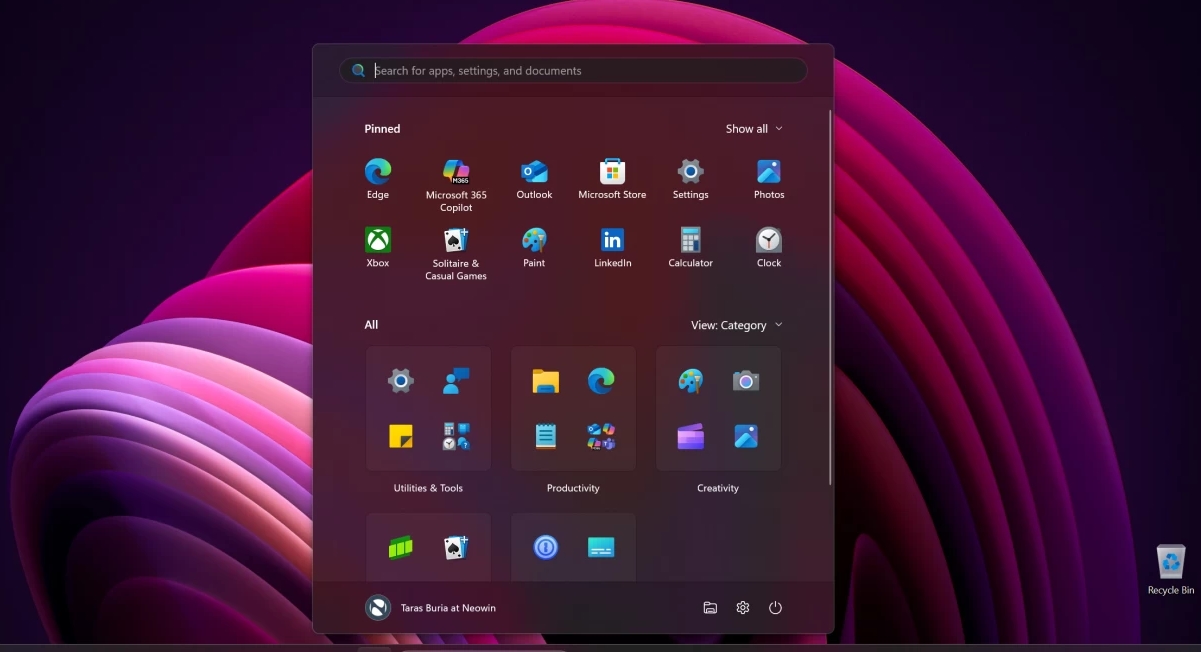Launch Microsoft 365 Copilot

click(x=456, y=185)
